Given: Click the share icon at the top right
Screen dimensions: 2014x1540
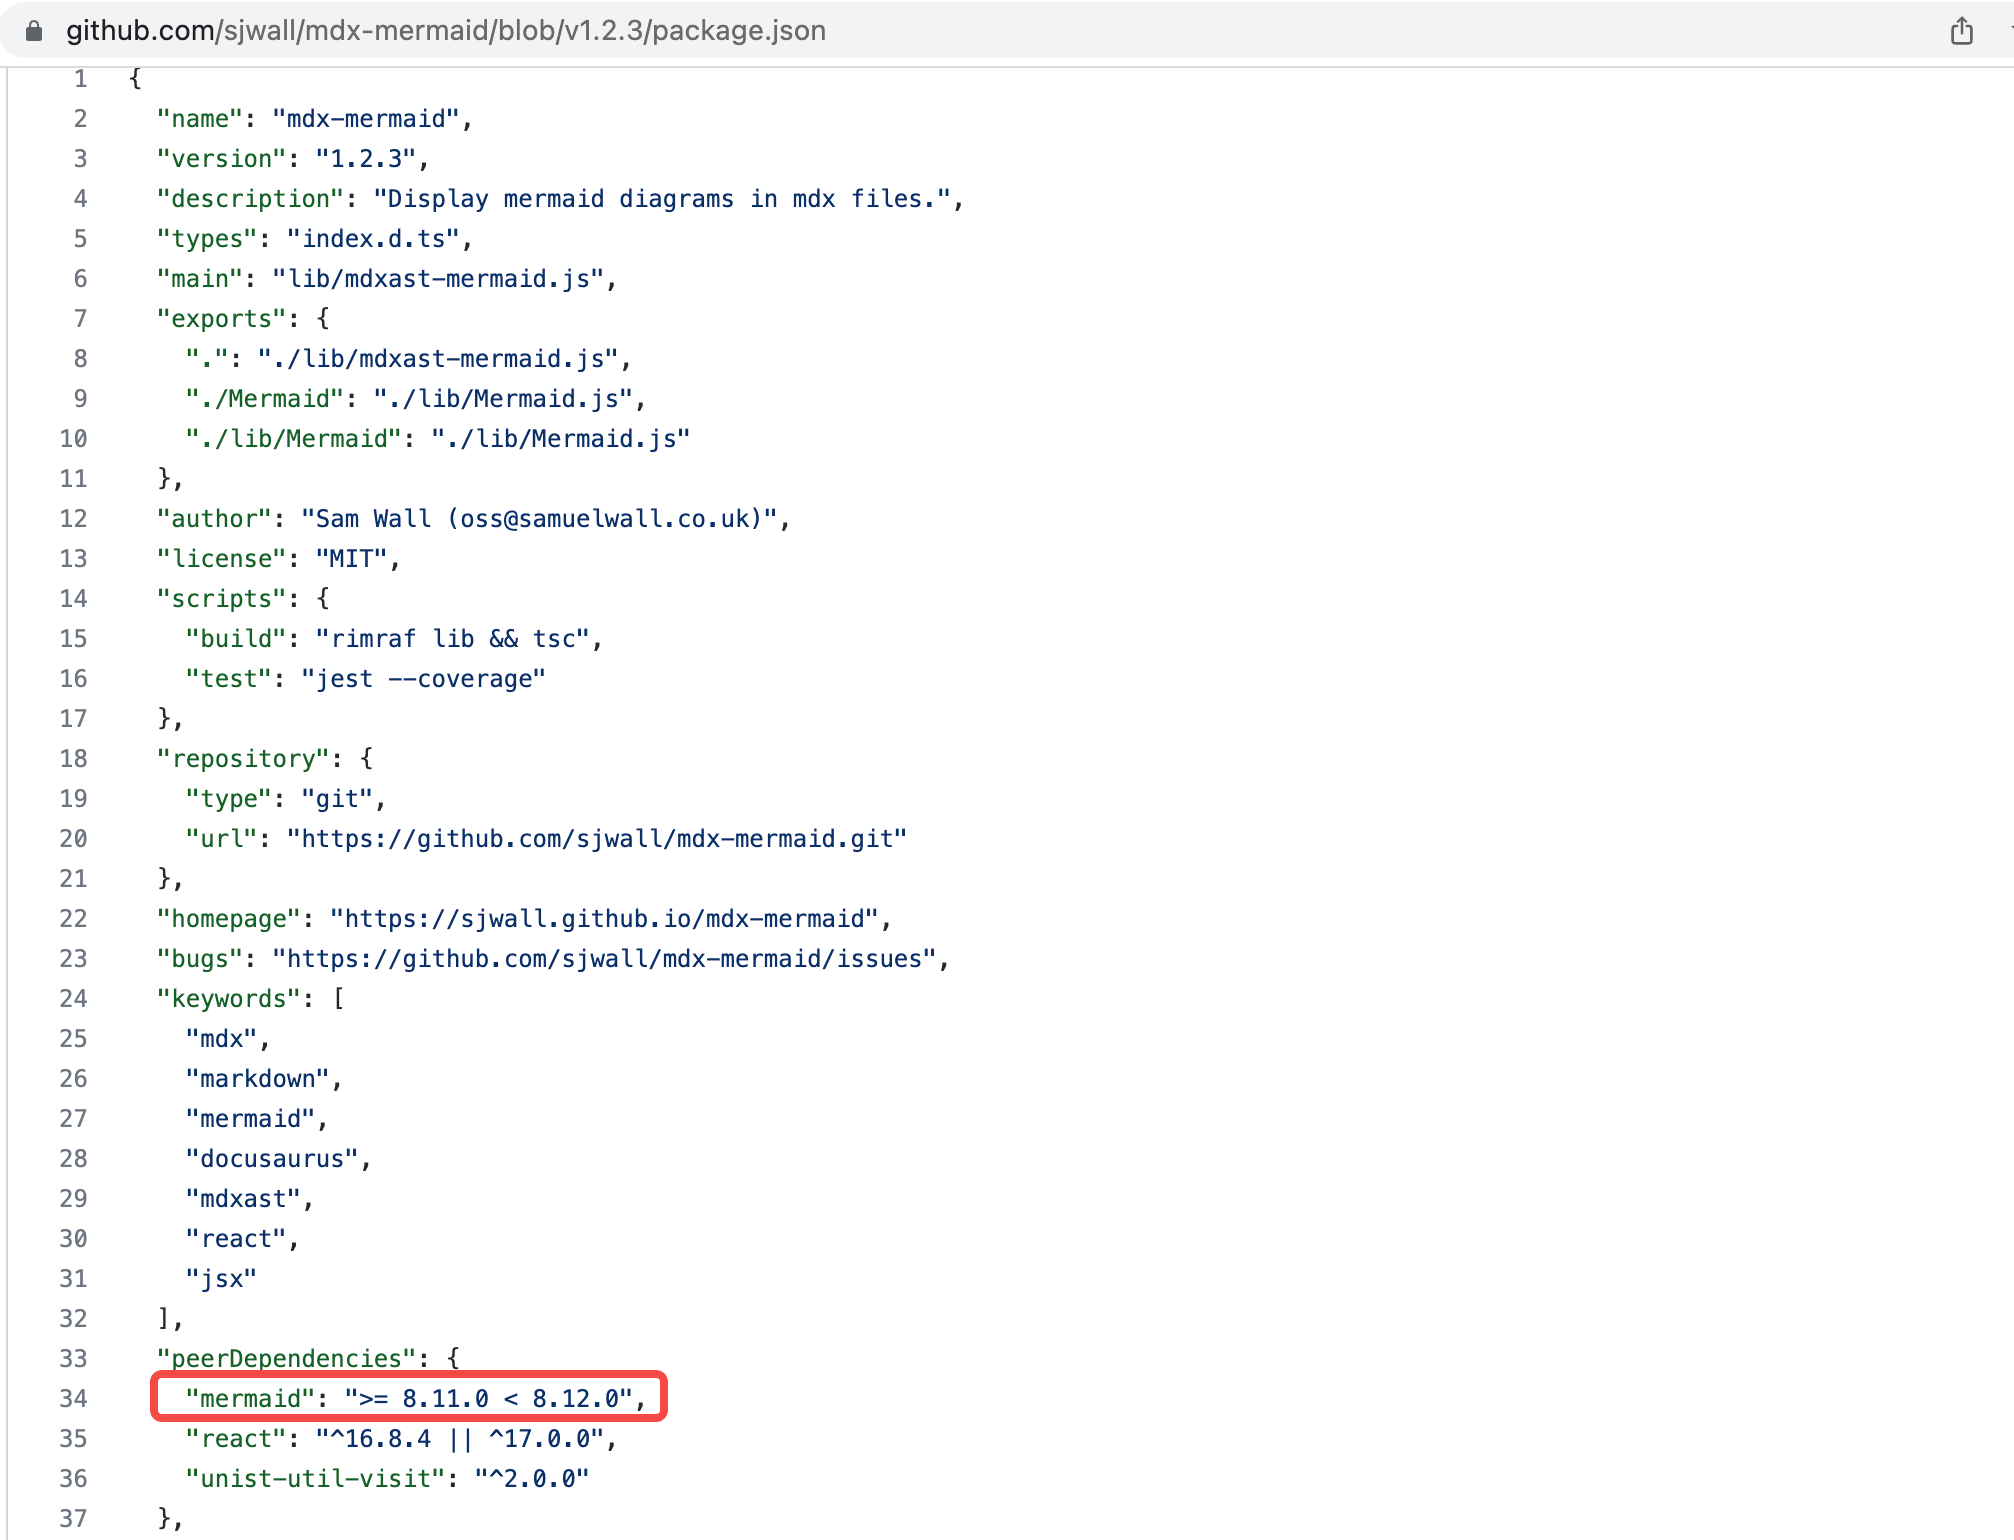Looking at the screenshot, I should 1960,30.
